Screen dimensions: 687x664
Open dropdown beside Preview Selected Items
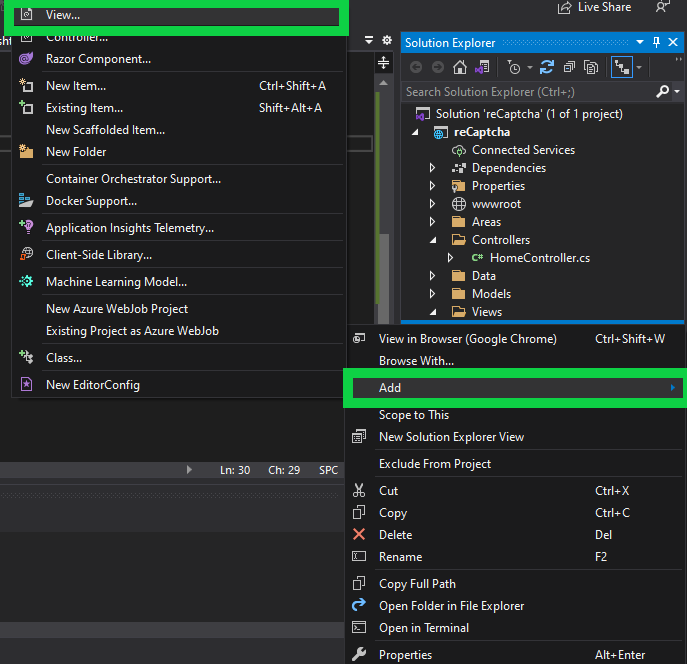coord(639,67)
